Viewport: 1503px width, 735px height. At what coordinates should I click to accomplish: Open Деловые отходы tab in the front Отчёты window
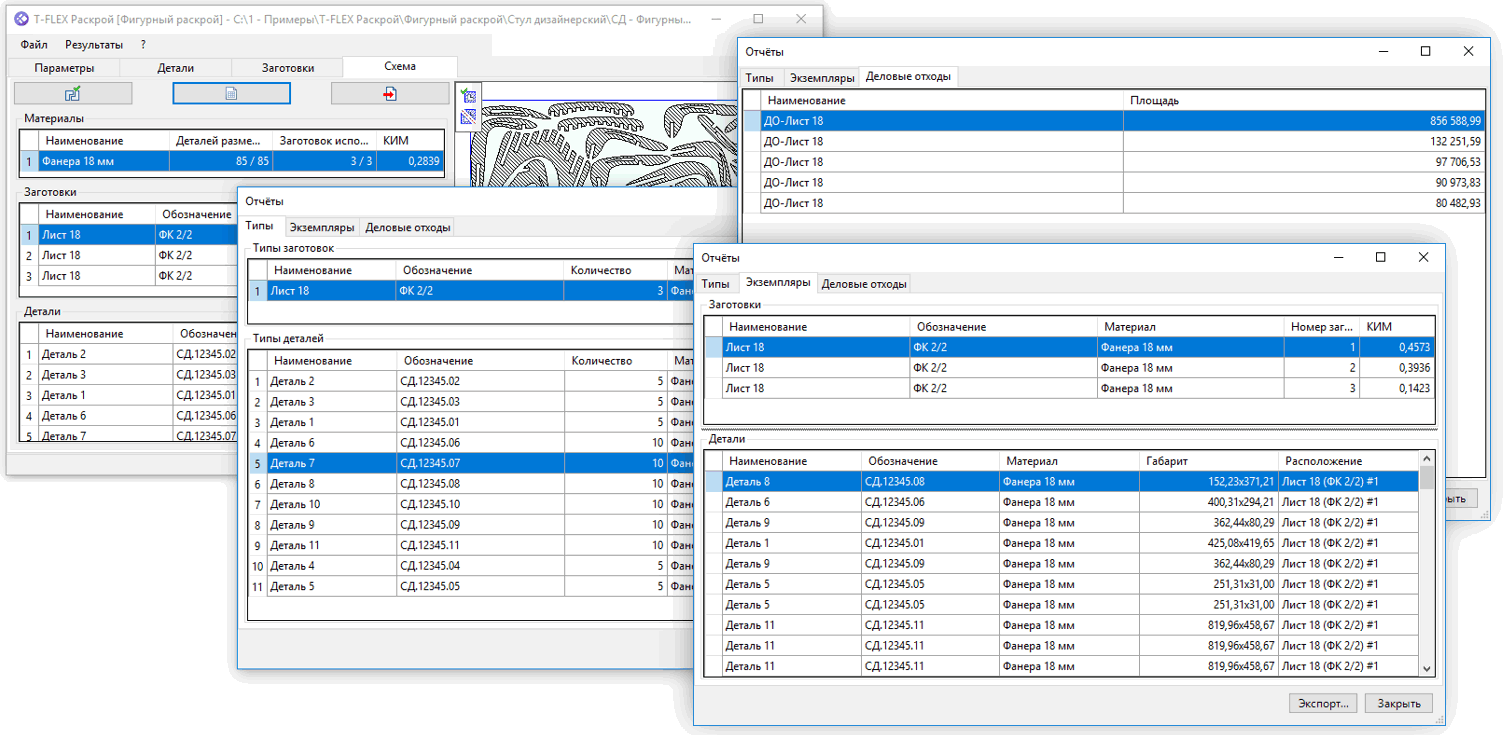point(864,284)
